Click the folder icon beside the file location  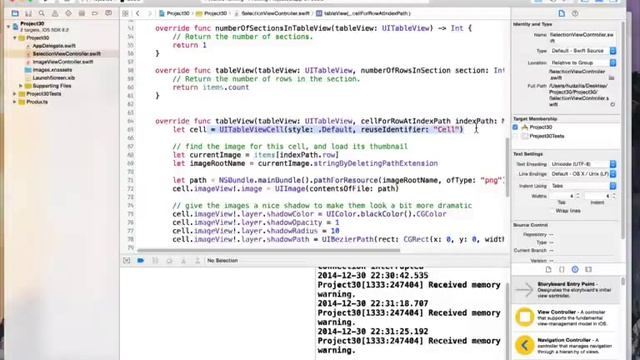coord(611,78)
